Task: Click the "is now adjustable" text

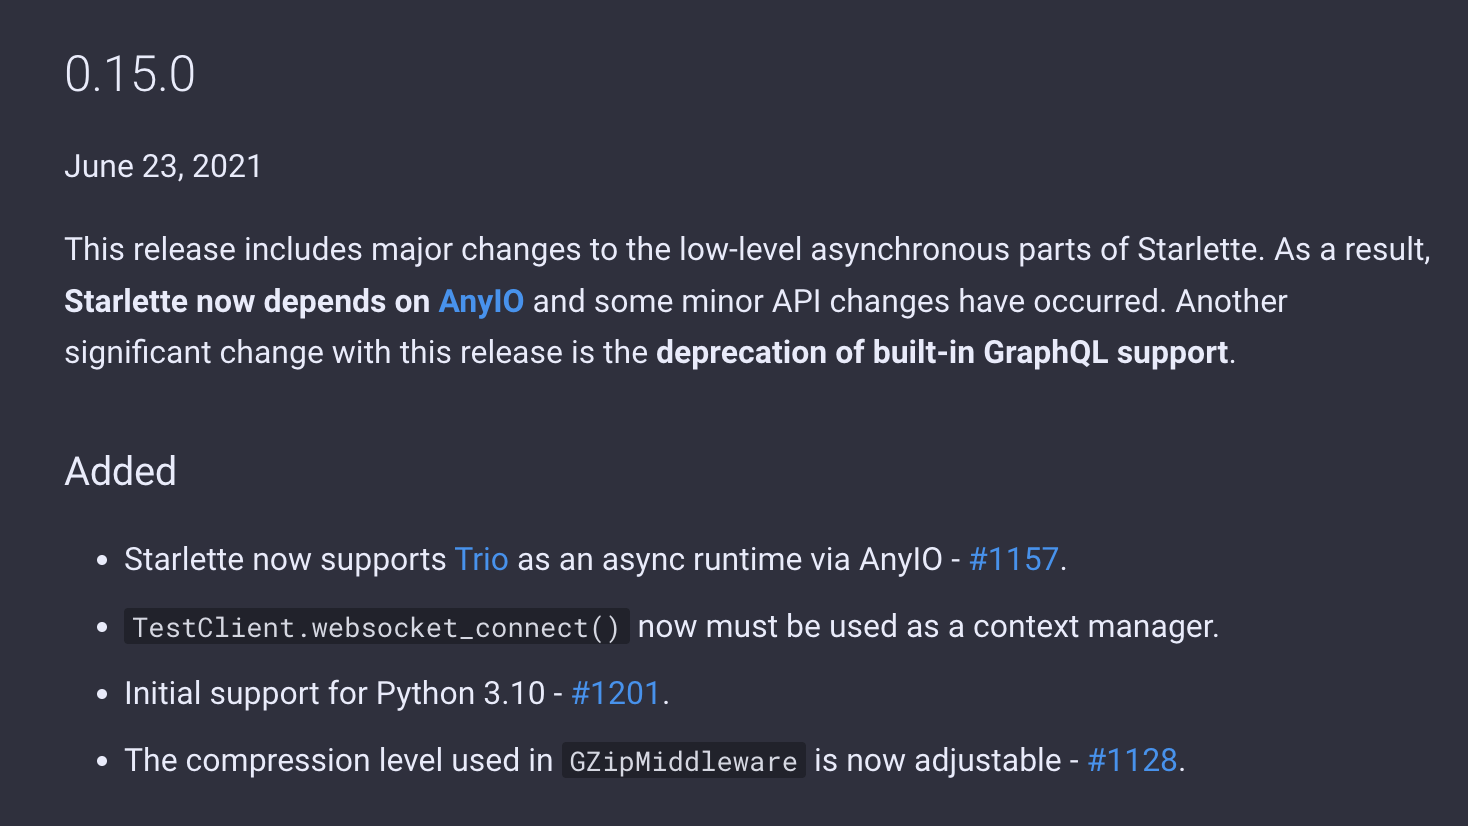Action: click(937, 761)
